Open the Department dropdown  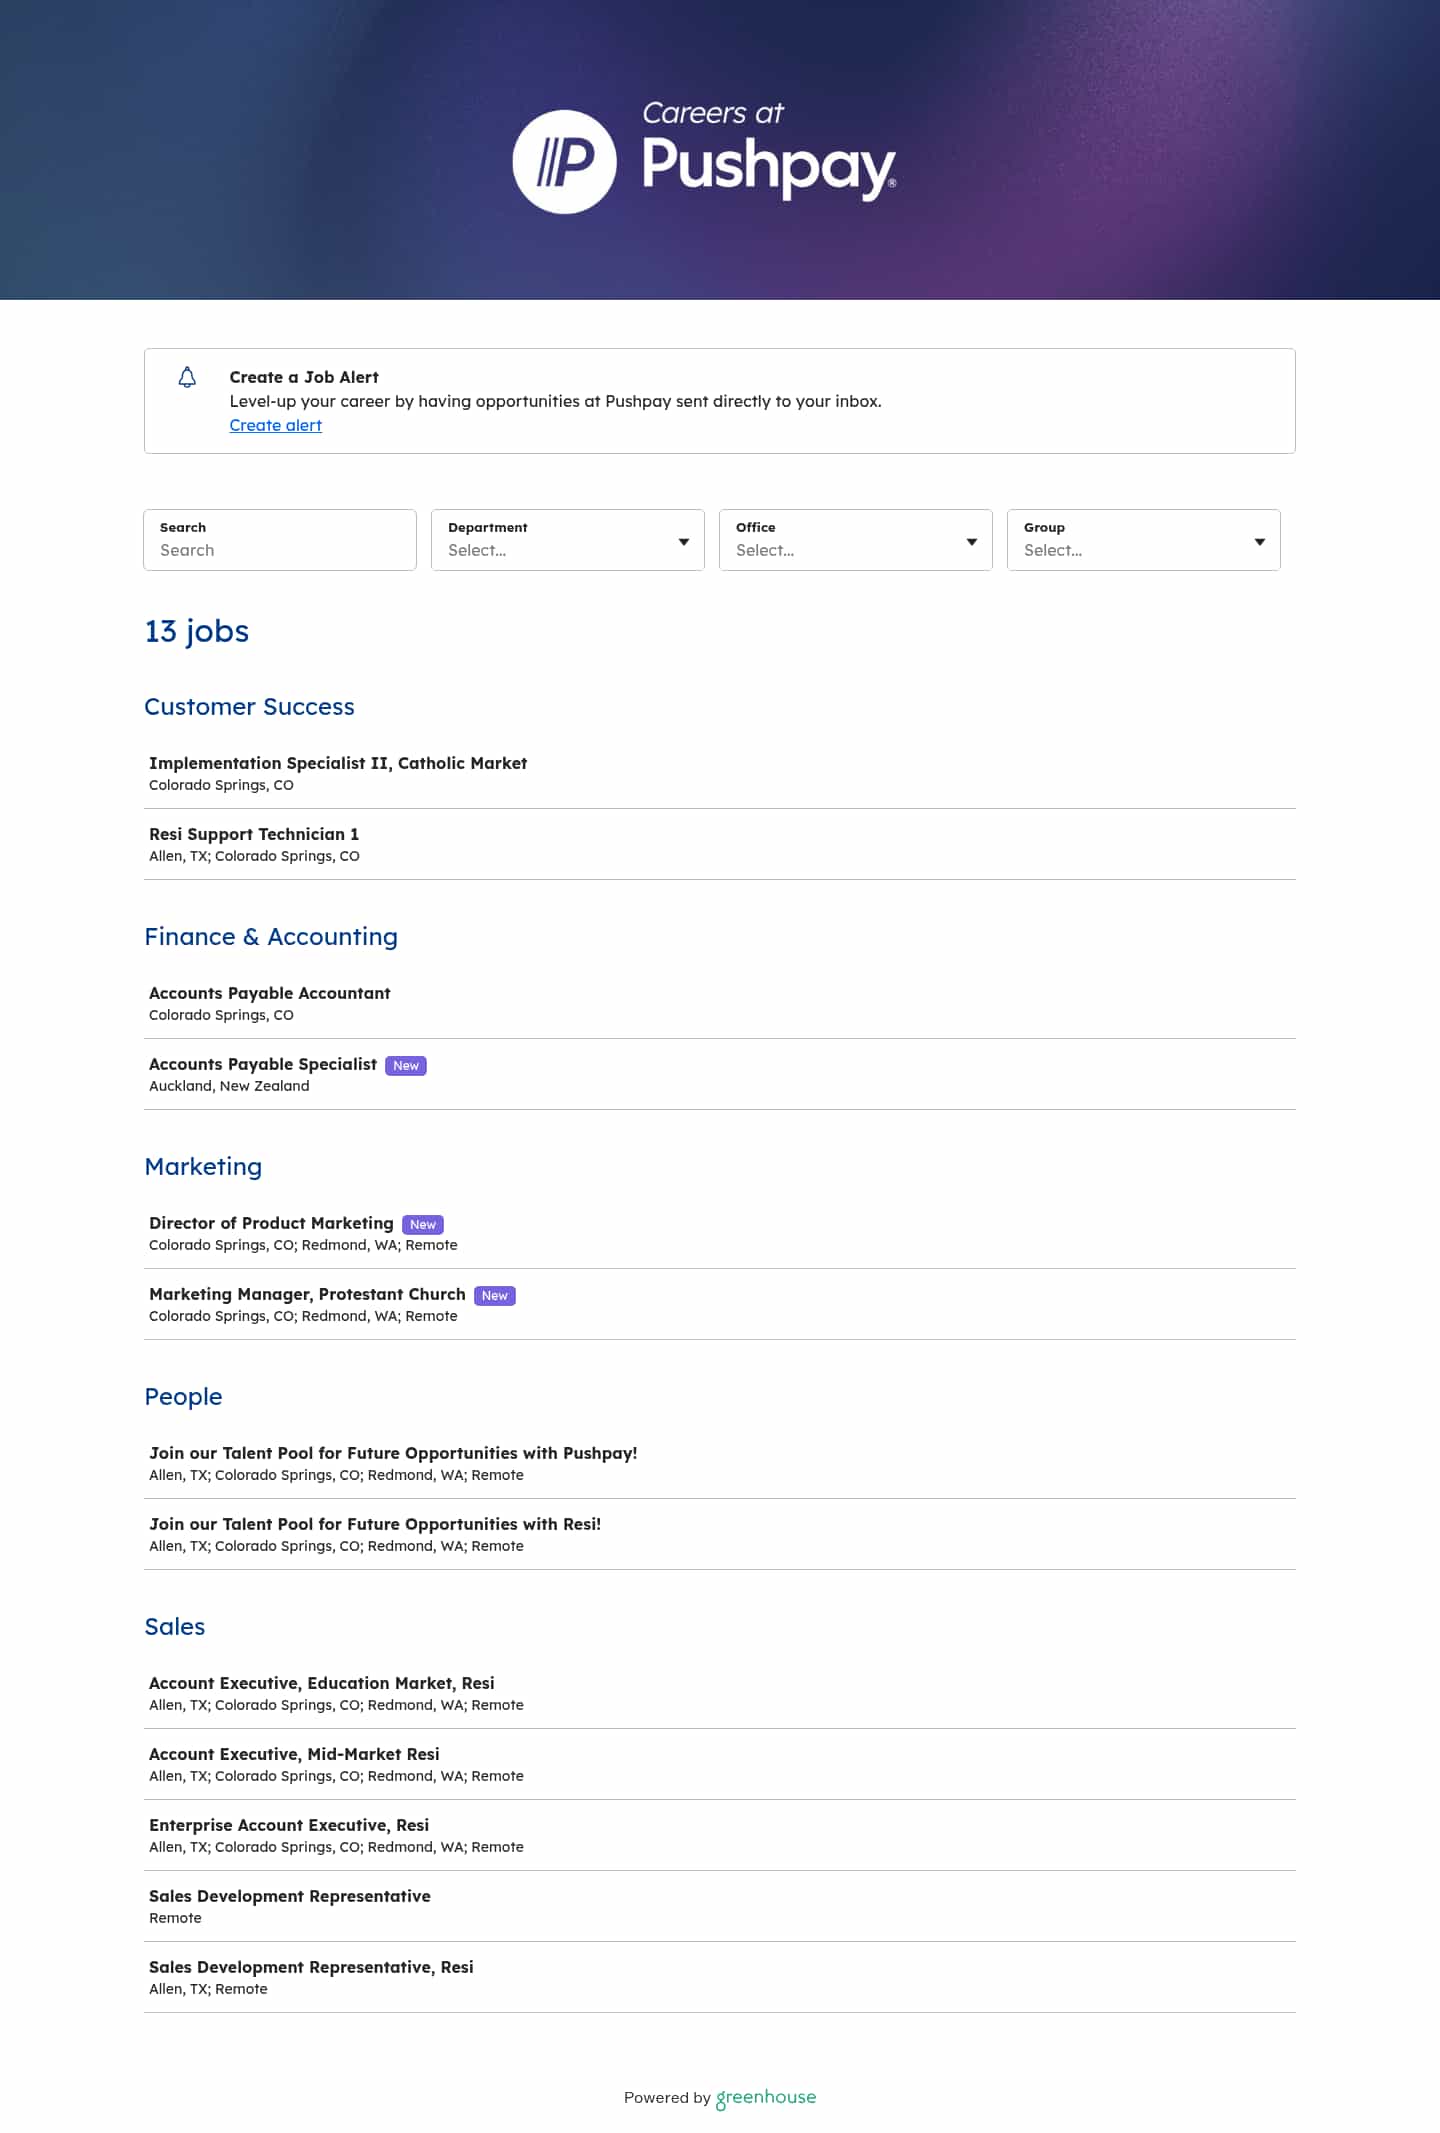567,540
